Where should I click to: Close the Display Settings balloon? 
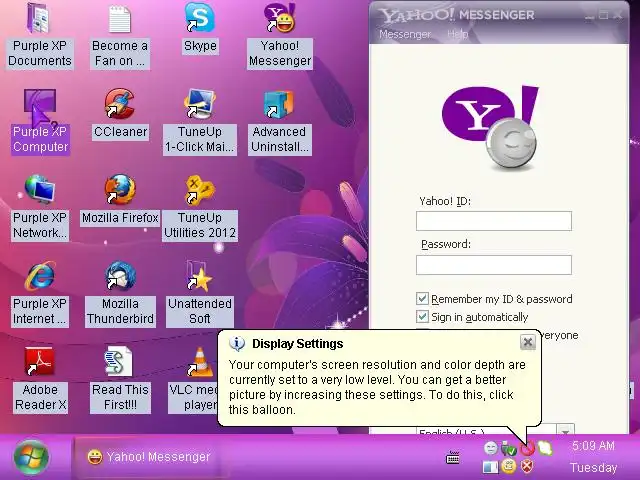528,342
